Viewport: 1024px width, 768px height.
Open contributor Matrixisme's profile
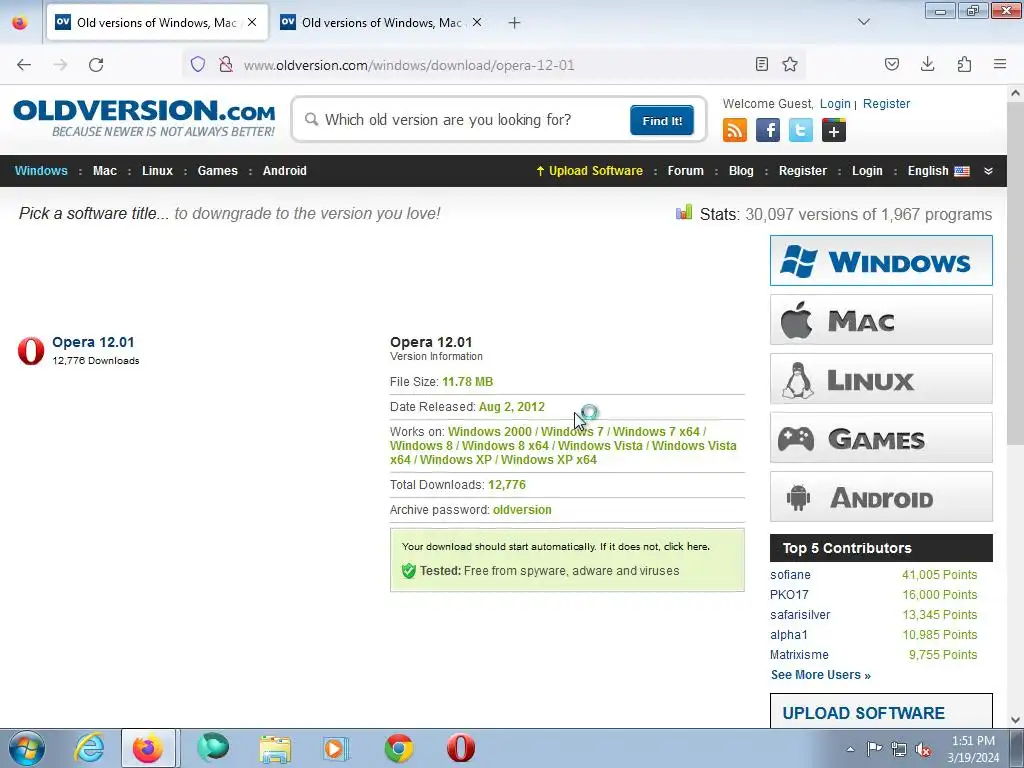click(x=799, y=654)
